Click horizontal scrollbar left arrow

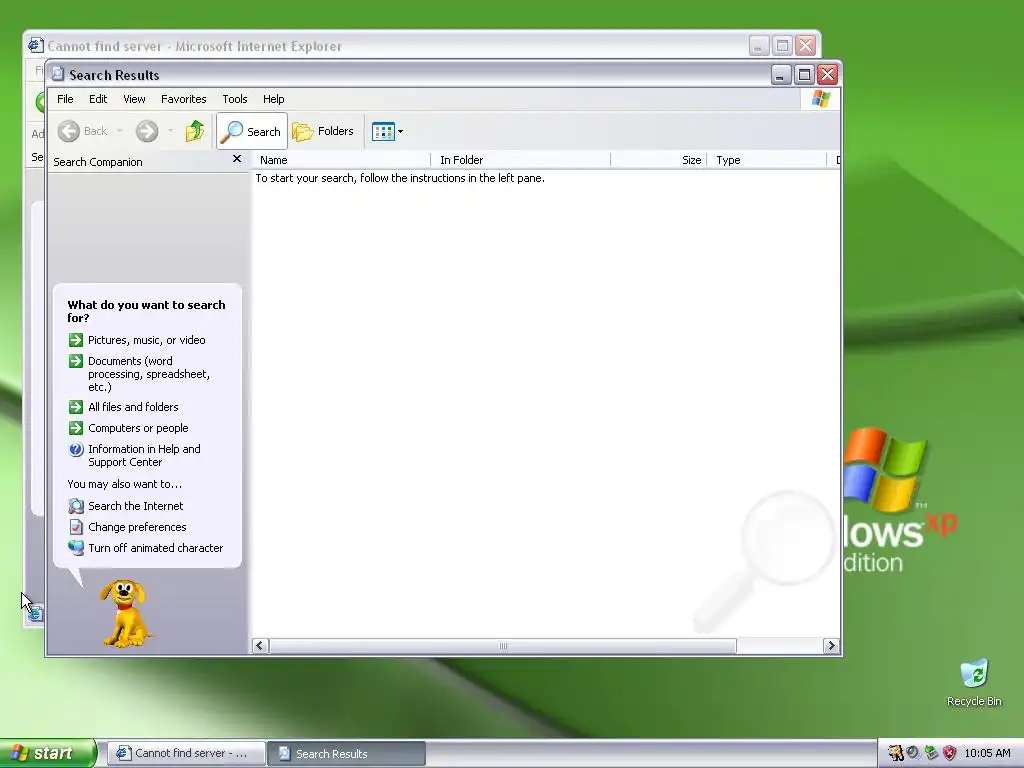259,646
